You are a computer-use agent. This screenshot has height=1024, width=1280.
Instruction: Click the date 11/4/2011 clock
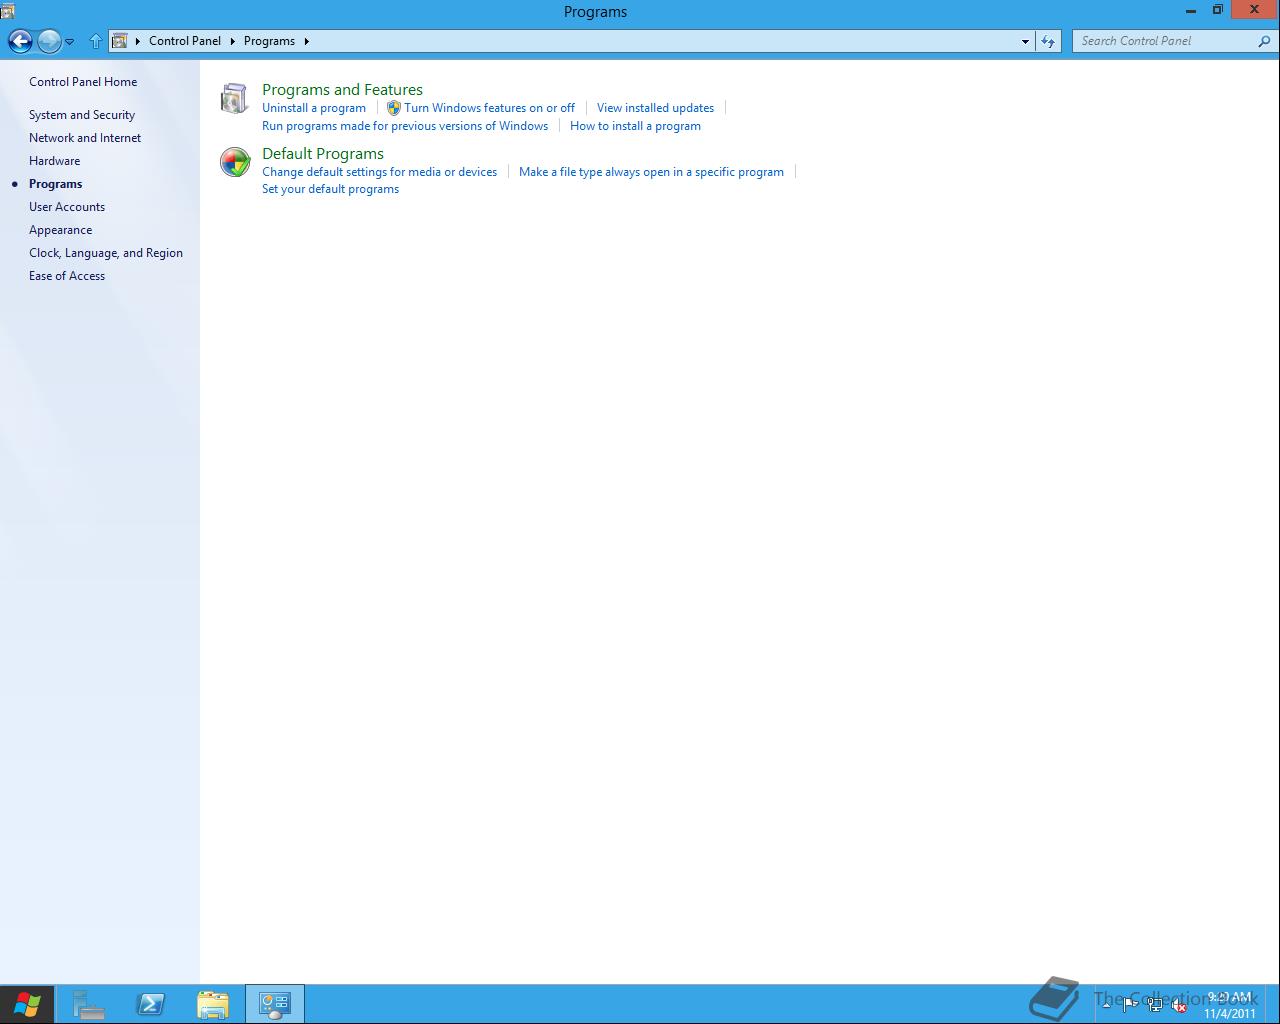click(x=1229, y=1013)
